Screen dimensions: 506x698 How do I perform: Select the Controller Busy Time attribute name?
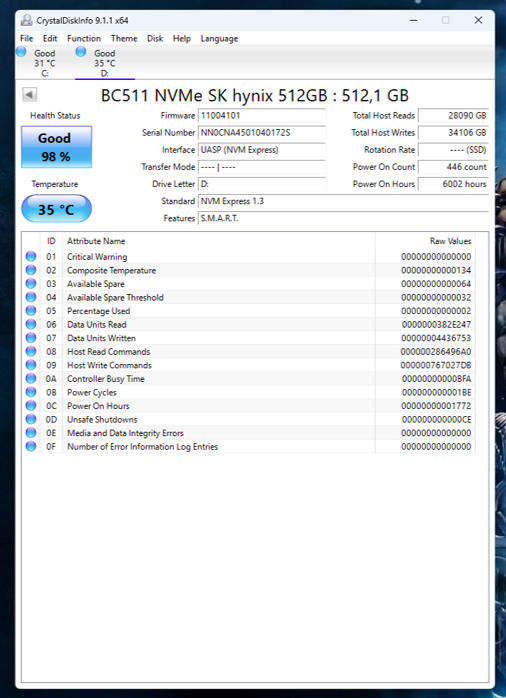point(105,379)
